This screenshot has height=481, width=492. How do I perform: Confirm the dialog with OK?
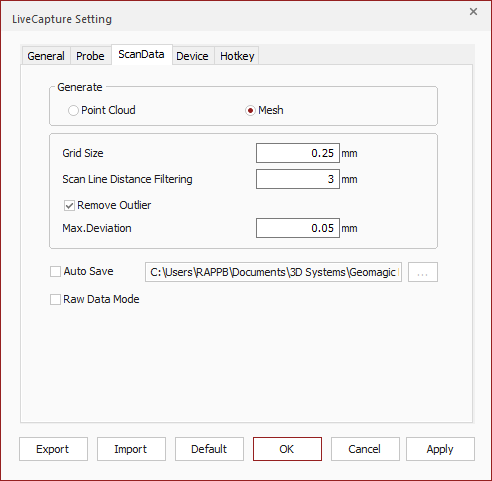(287, 449)
